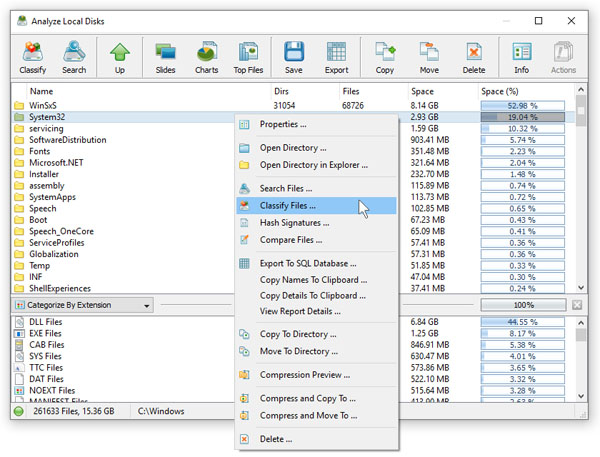The height and width of the screenshot is (457, 600).
Task: Click the WinSxS 52.98 % bar
Action: point(523,106)
